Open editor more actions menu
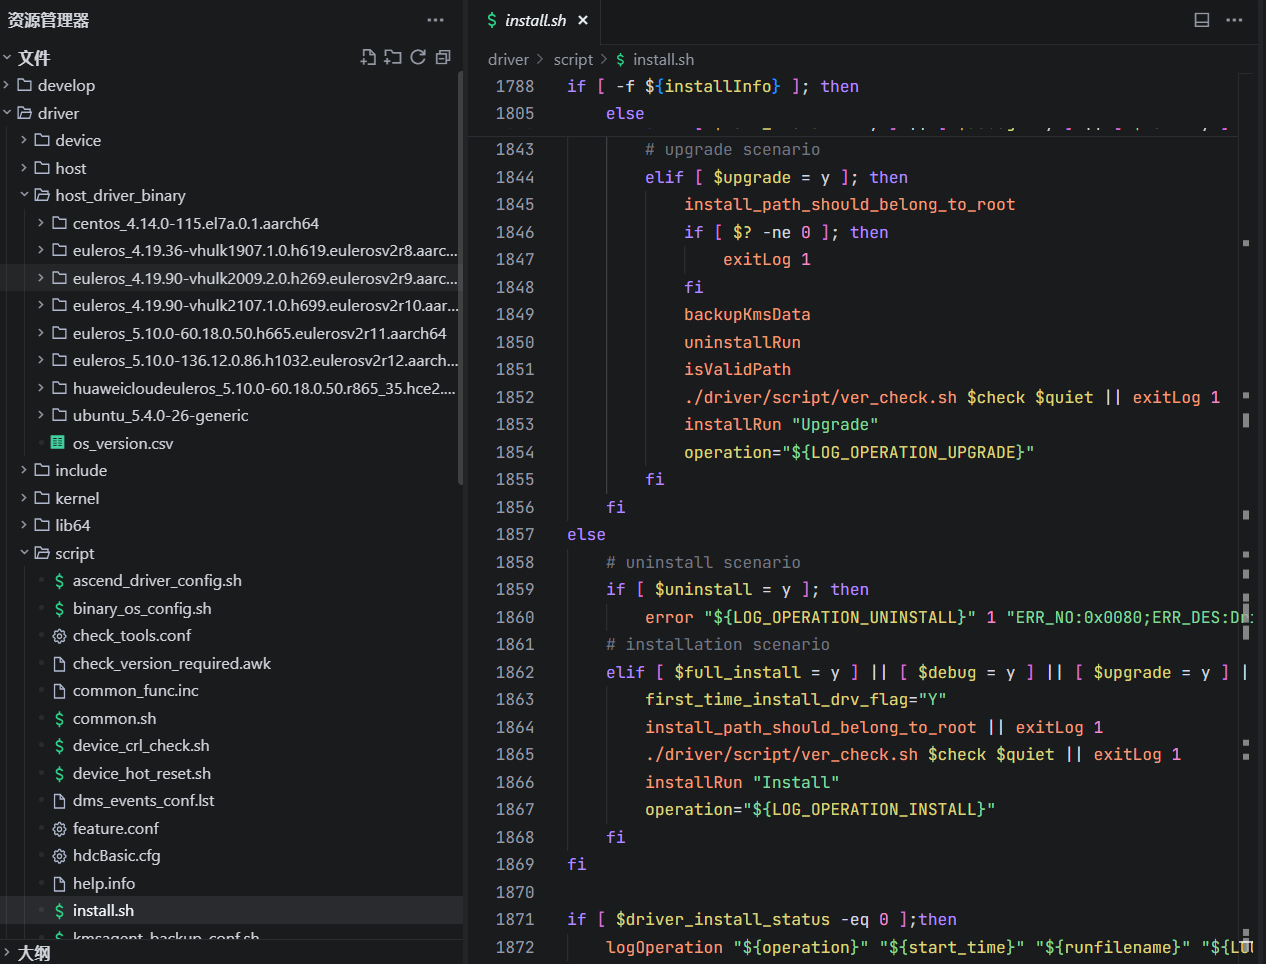1266x964 pixels. [1235, 20]
